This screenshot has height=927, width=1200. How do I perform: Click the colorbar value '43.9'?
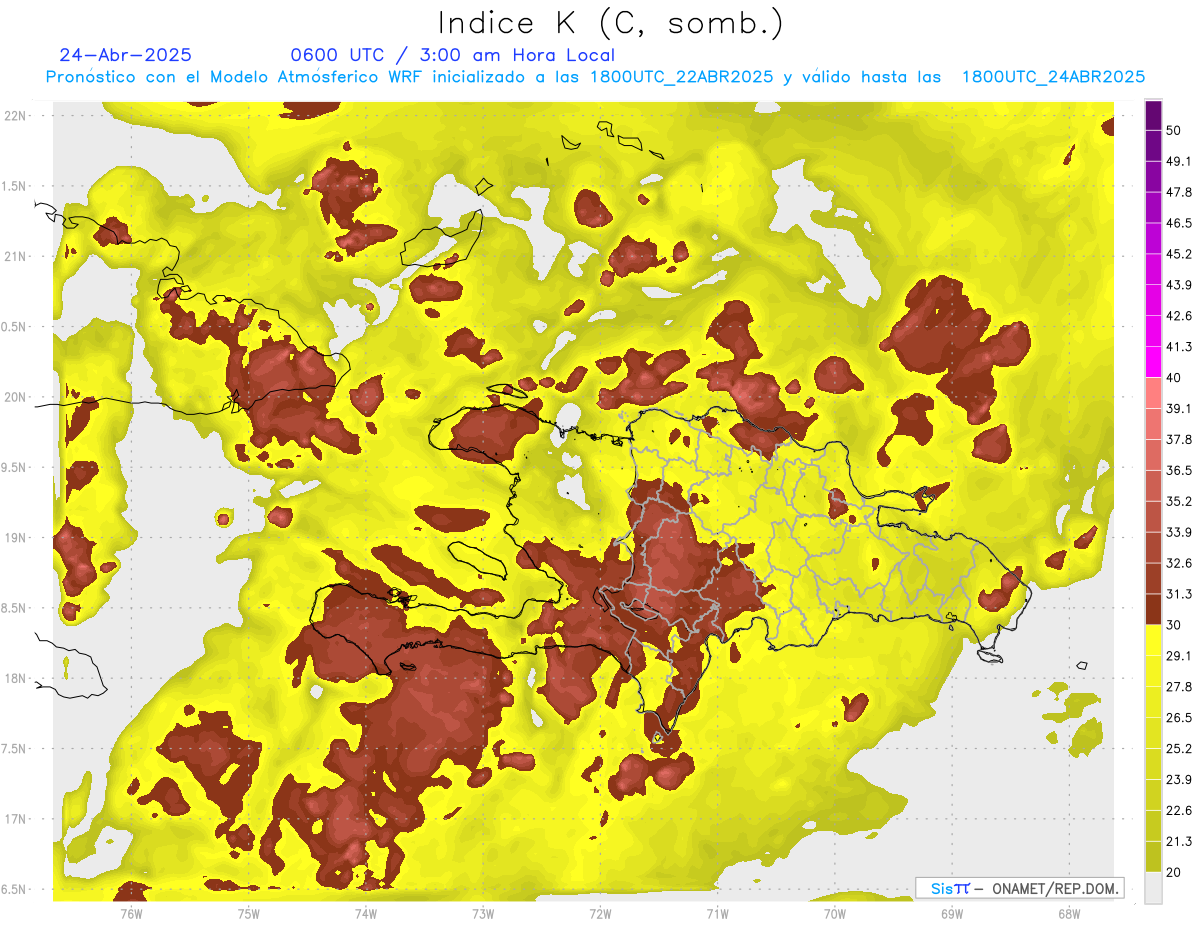tap(1178, 285)
